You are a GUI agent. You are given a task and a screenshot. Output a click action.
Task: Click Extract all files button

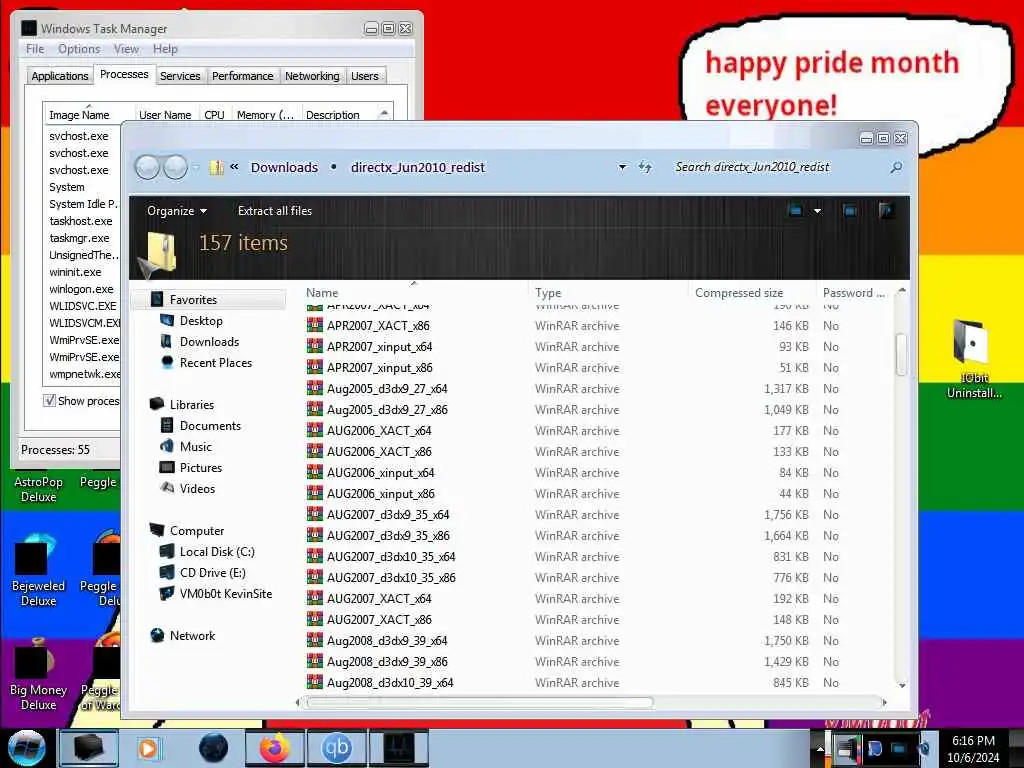coord(275,211)
